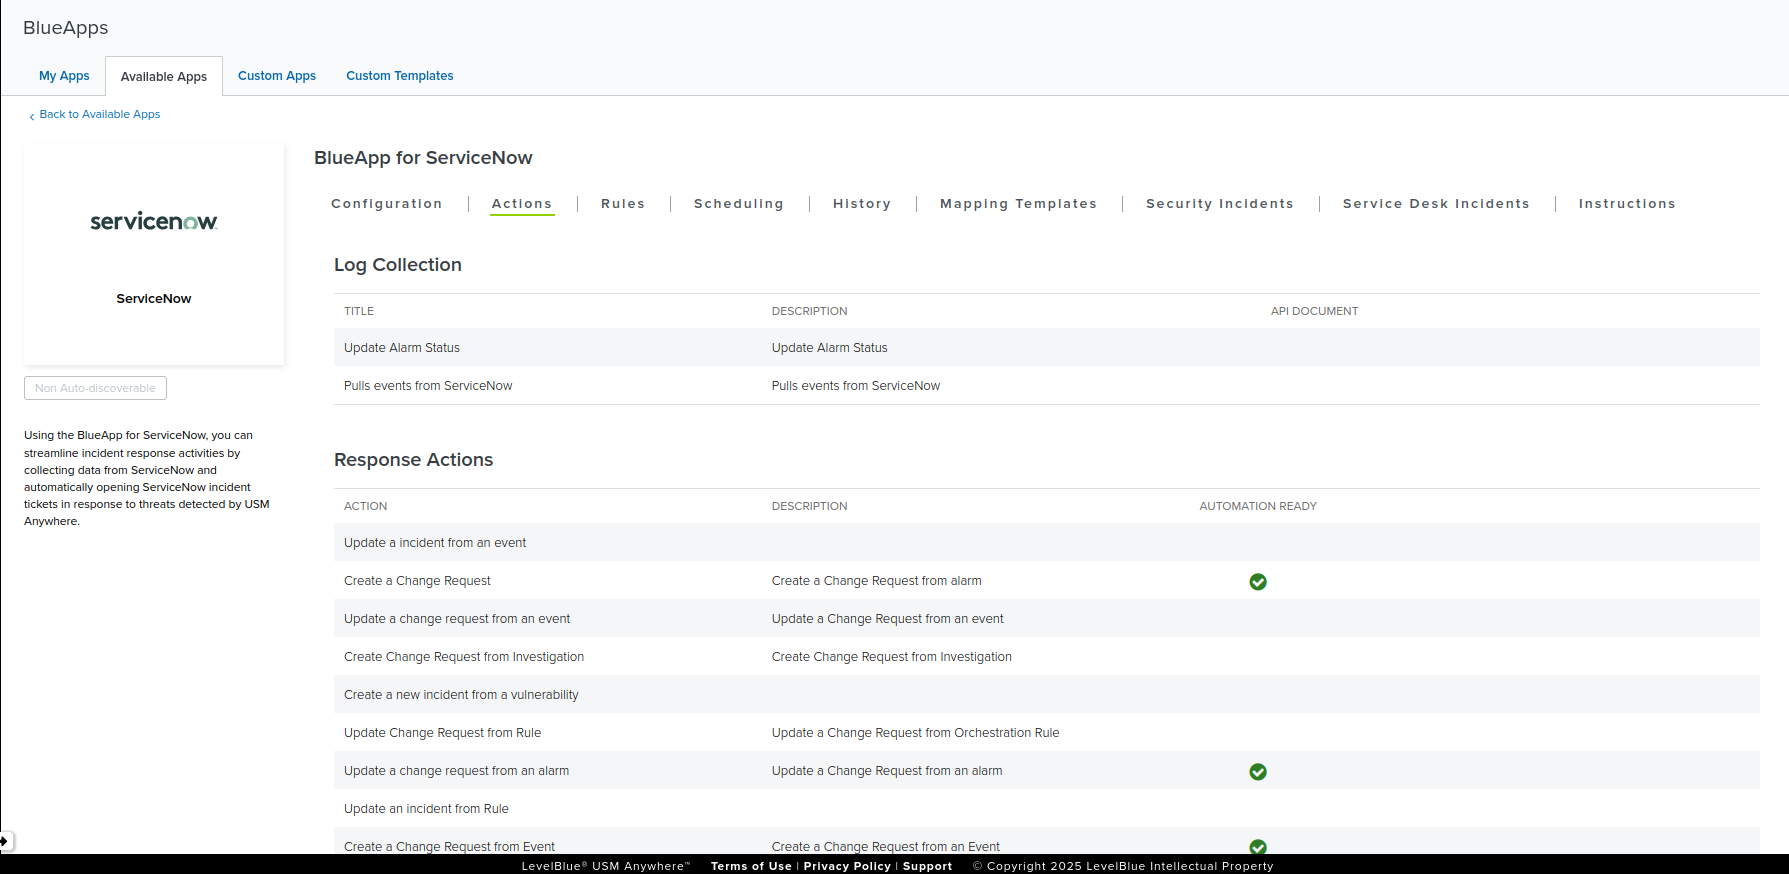The width and height of the screenshot is (1789, 874).
Task: Click description Create a Change Request from alarm
Action: [x=877, y=581]
